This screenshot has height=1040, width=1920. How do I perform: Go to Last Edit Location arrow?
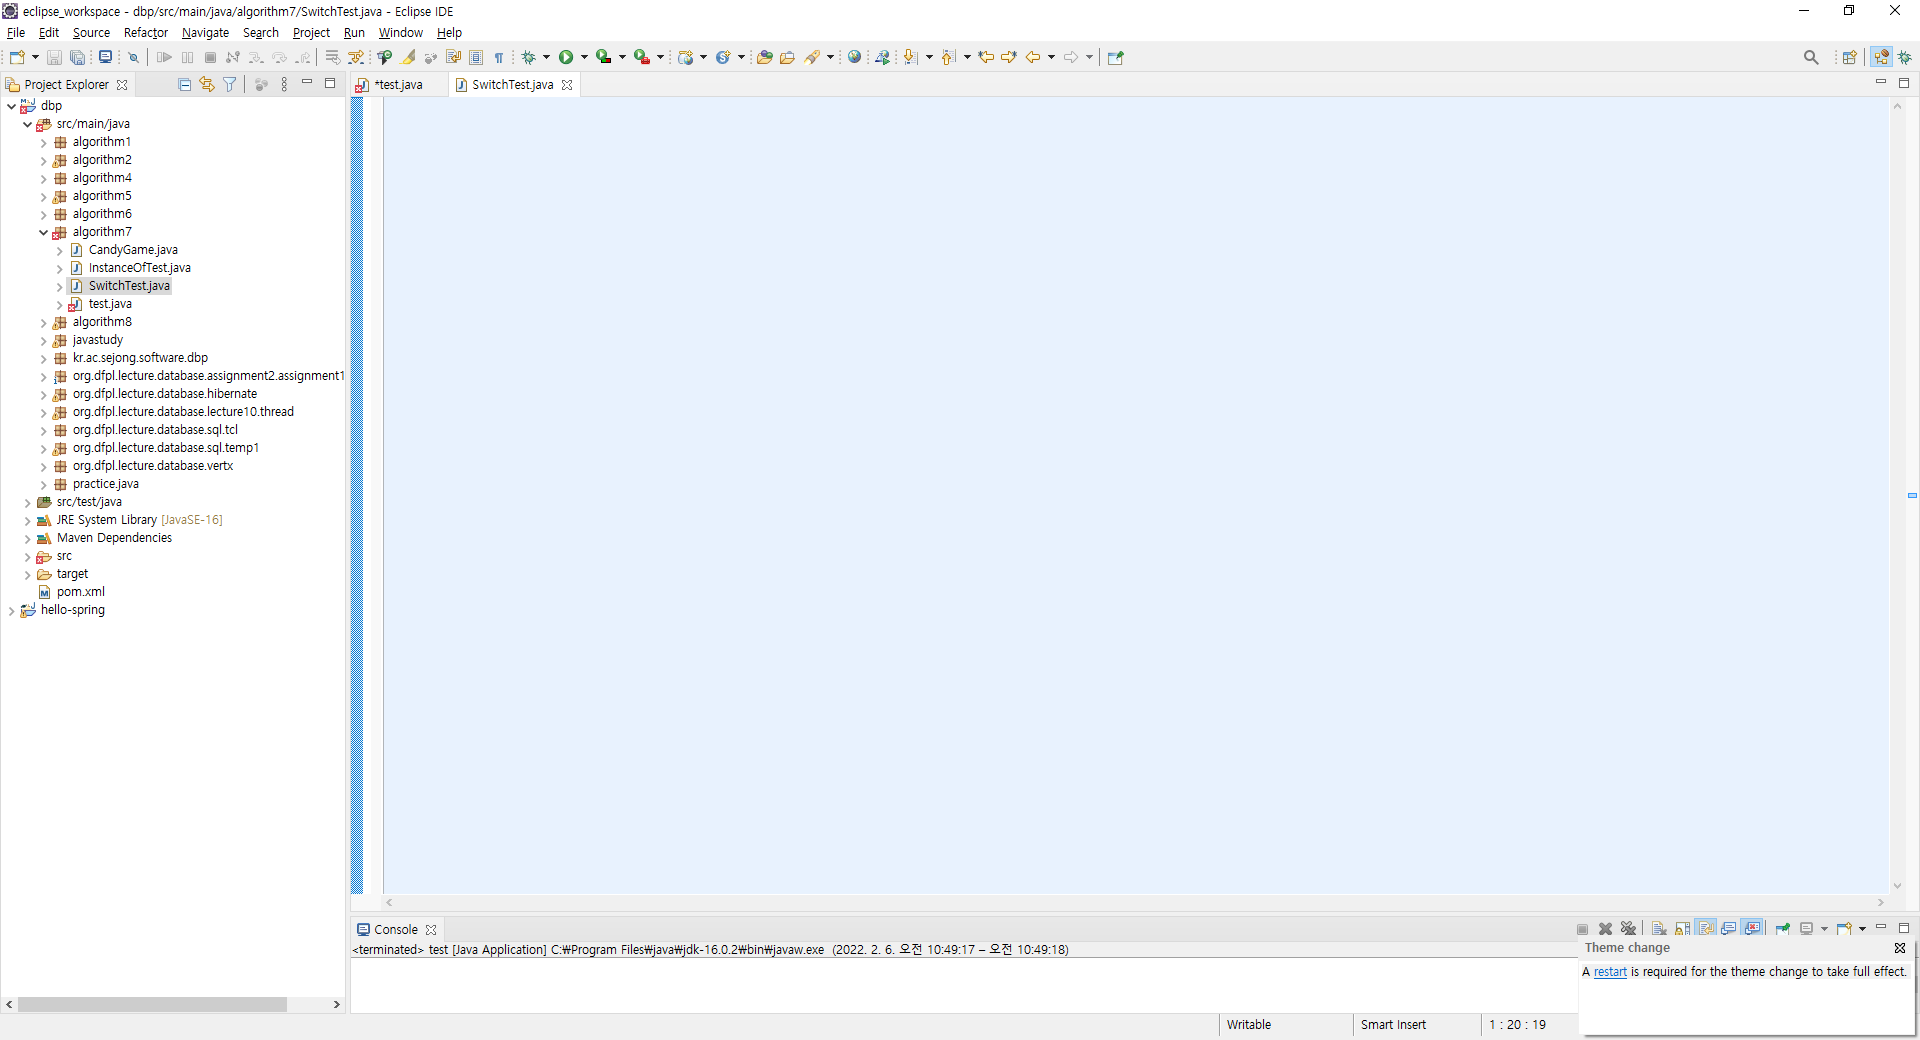tap(986, 57)
